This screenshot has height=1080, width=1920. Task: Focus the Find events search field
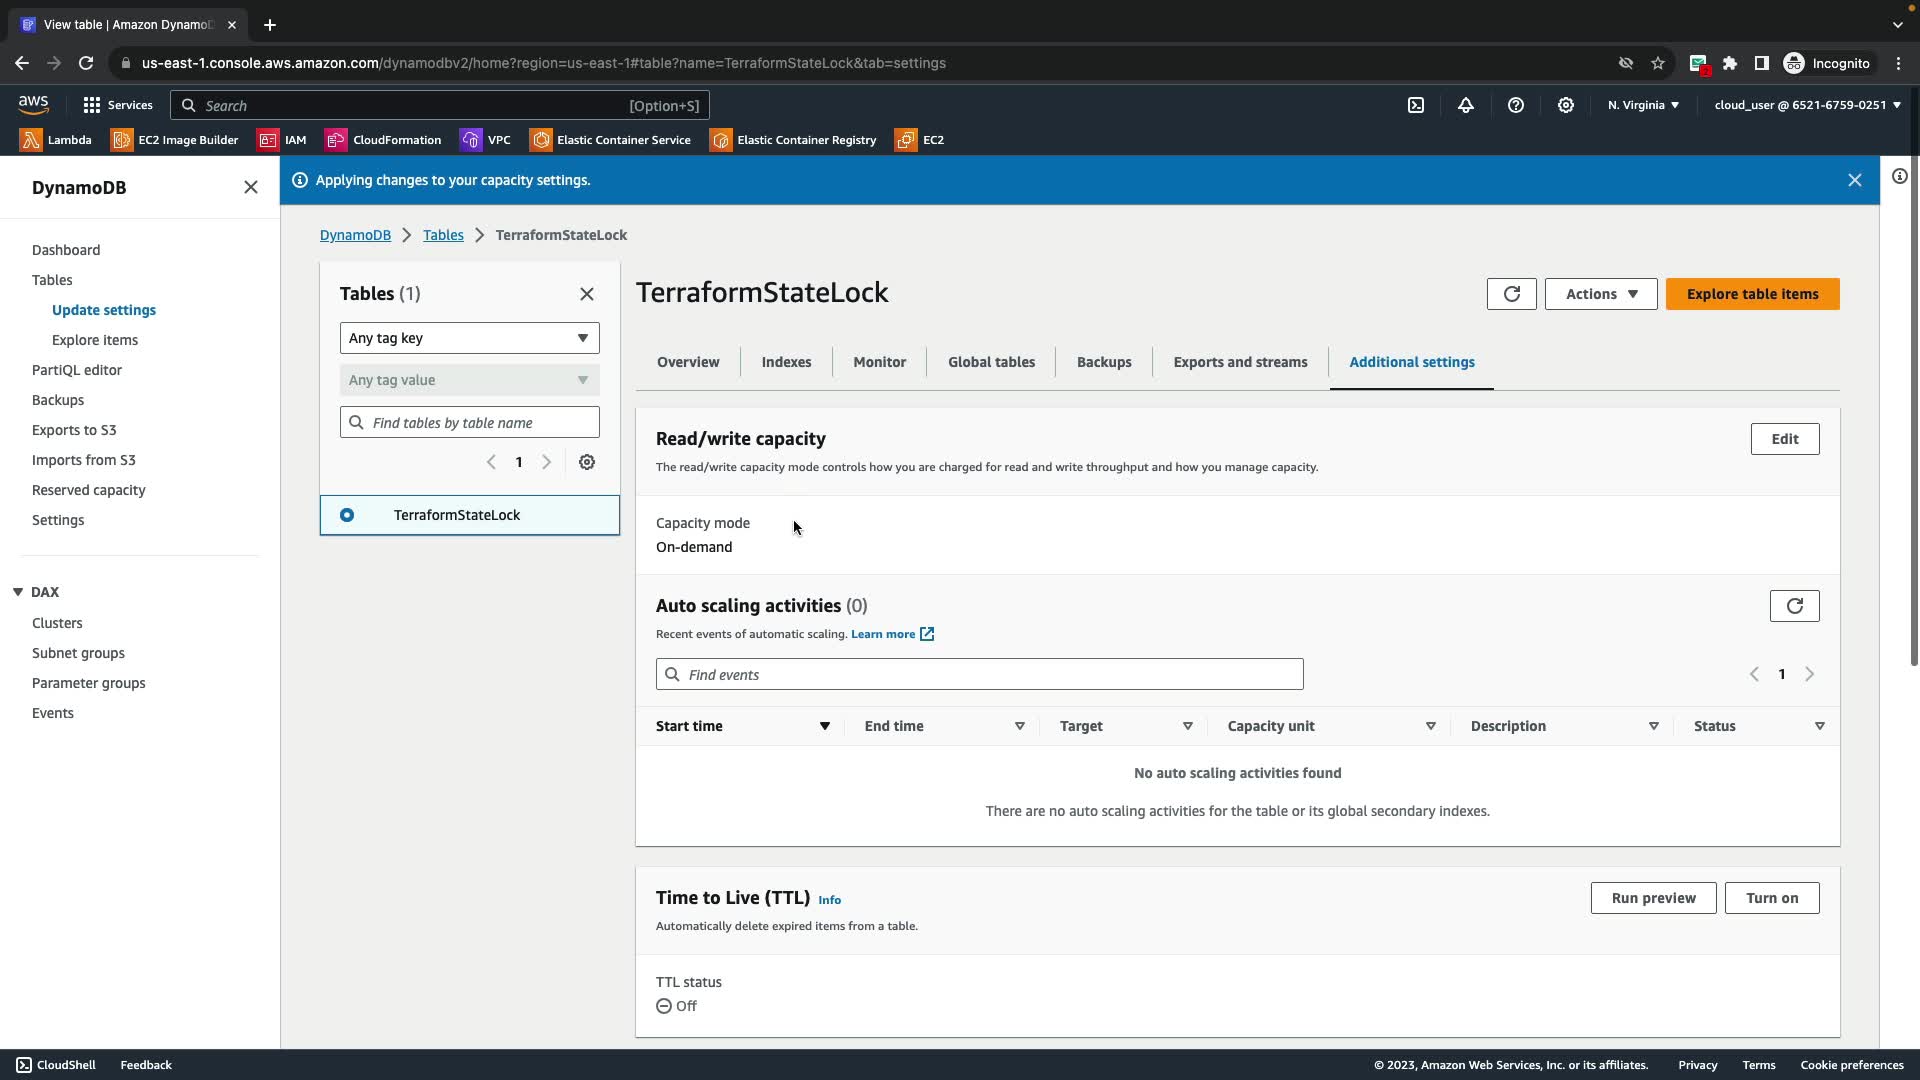[x=980, y=675]
